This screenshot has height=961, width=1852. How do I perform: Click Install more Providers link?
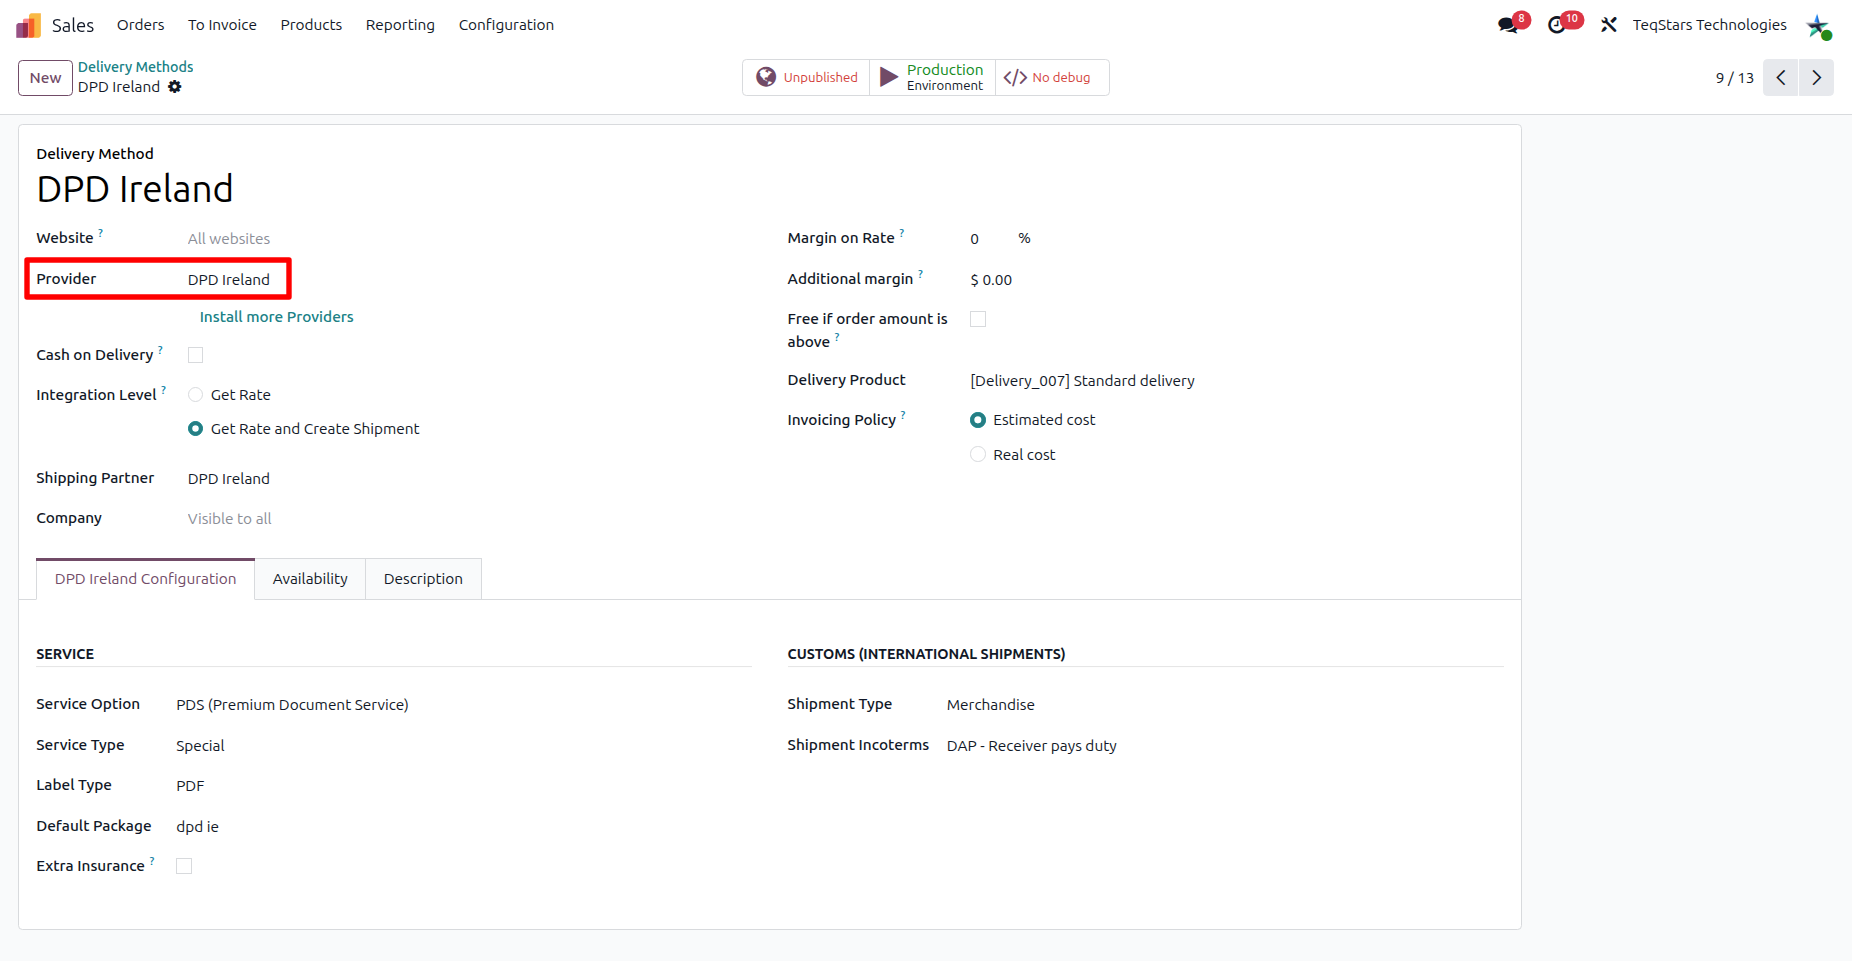coord(277,317)
